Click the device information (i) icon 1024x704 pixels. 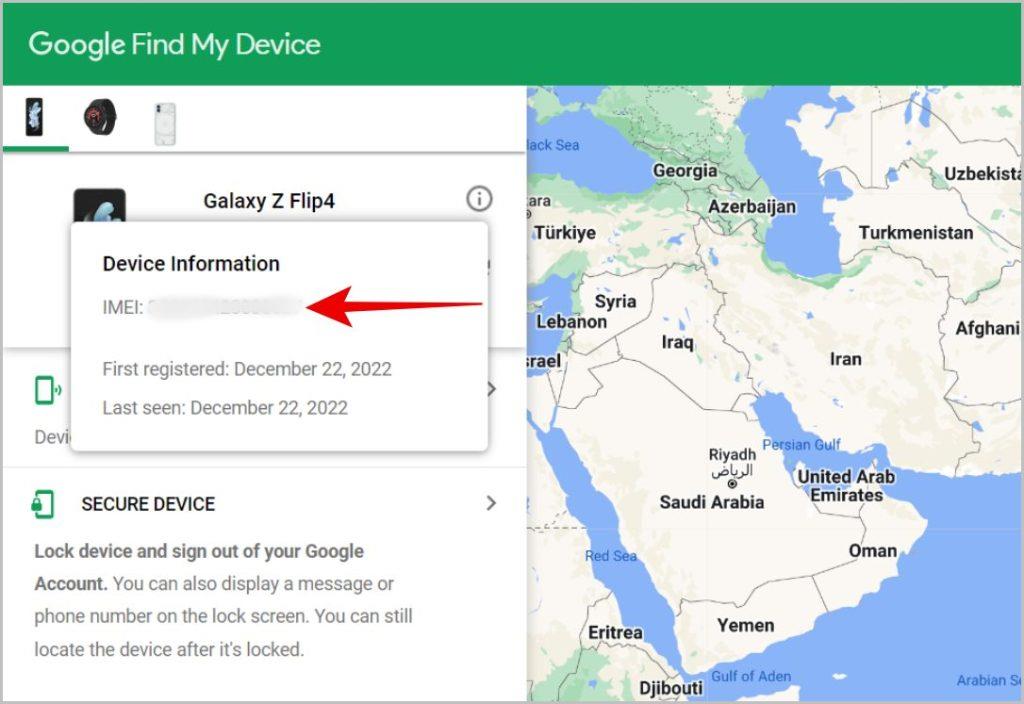[x=479, y=199]
